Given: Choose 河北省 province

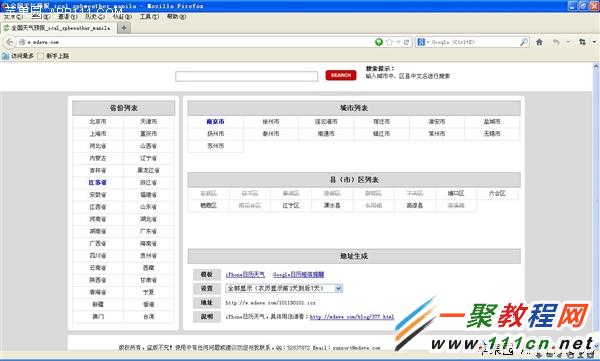Looking at the screenshot, I should click(98, 146).
